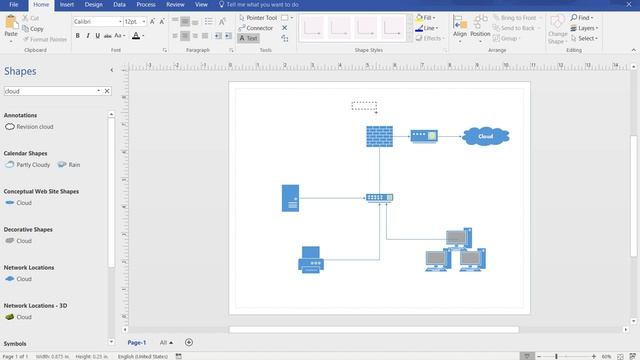
Task: Click the Cut scissors icon
Action: pos(25,18)
